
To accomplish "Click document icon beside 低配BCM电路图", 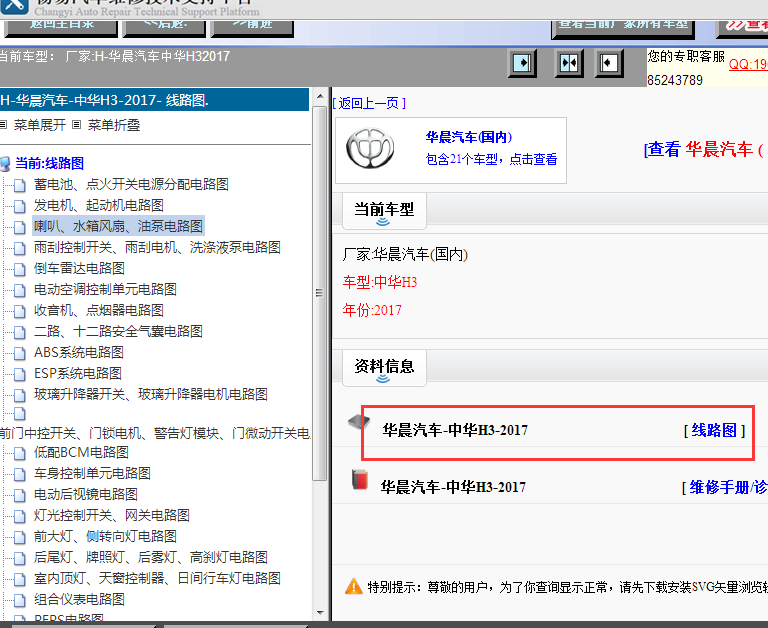I will (20, 453).
